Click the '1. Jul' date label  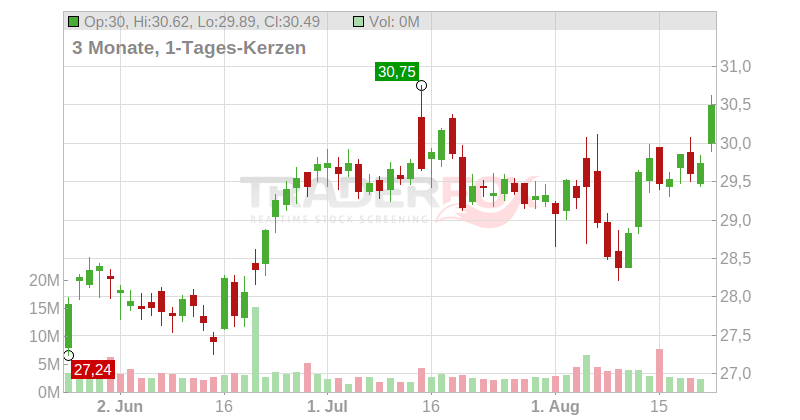tap(327, 407)
